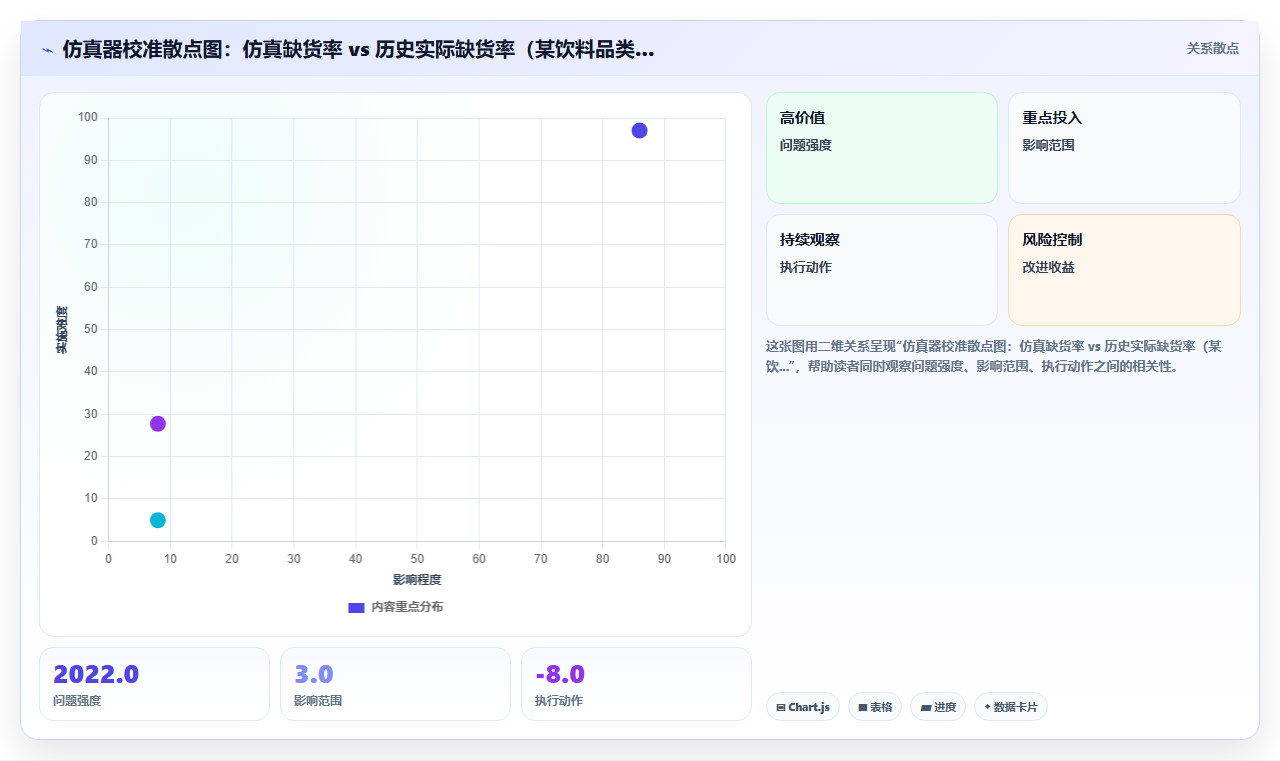Open the 风险控制 card

coord(1124,270)
